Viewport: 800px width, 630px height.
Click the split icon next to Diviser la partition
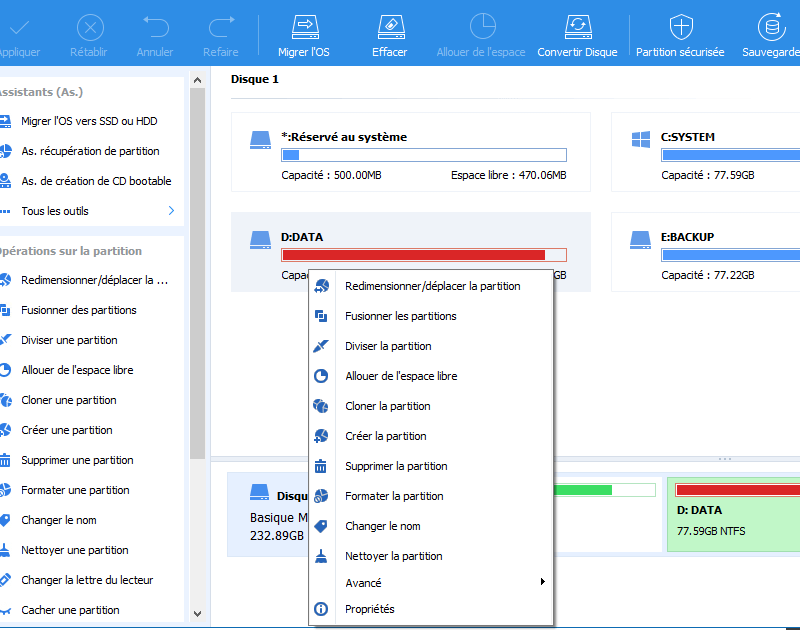pos(321,346)
